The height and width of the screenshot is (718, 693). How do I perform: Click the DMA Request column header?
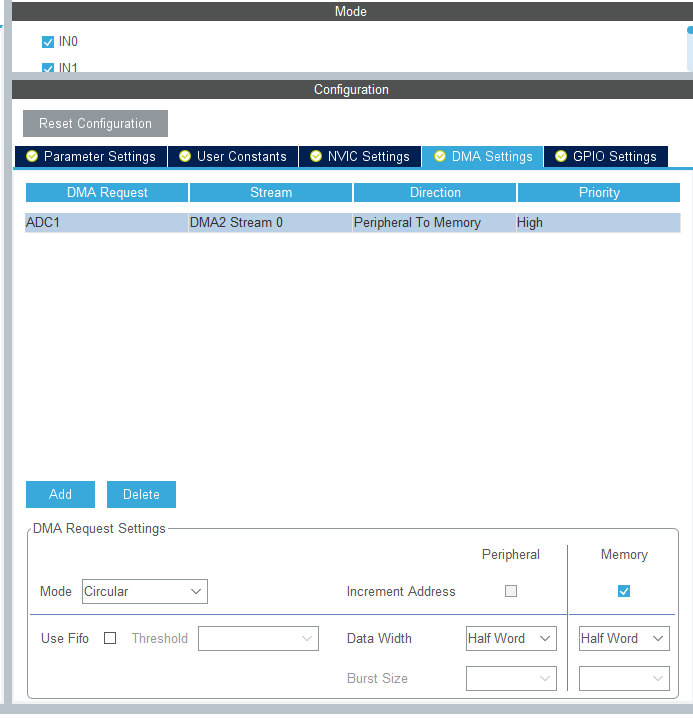(107, 192)
